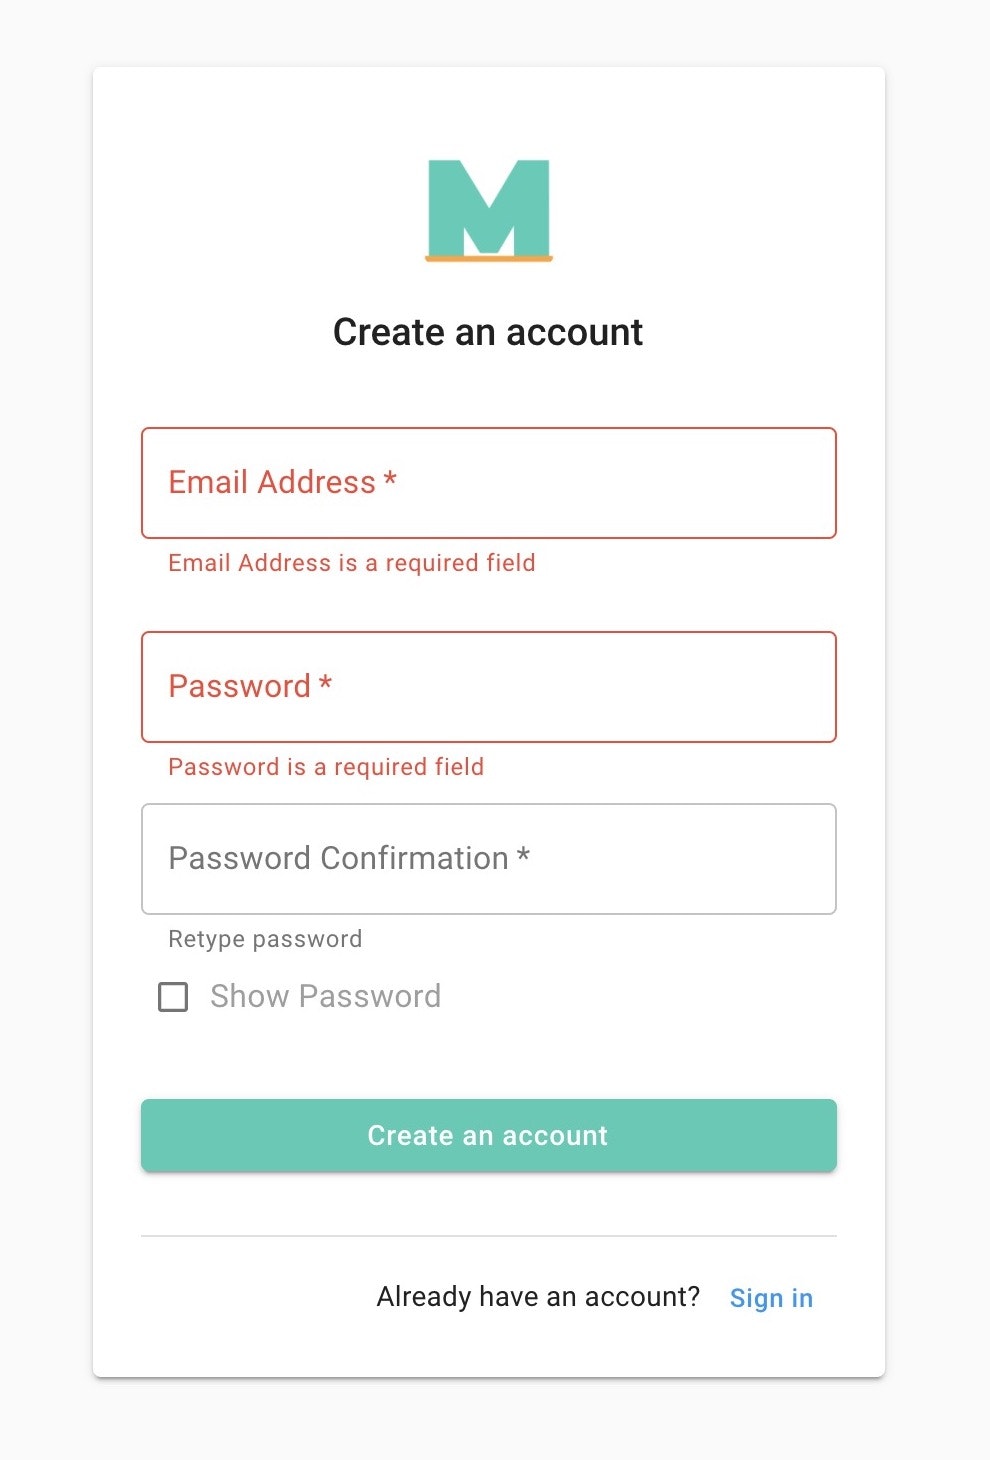Click the orange underline beneath the logo

coord(488,260)
